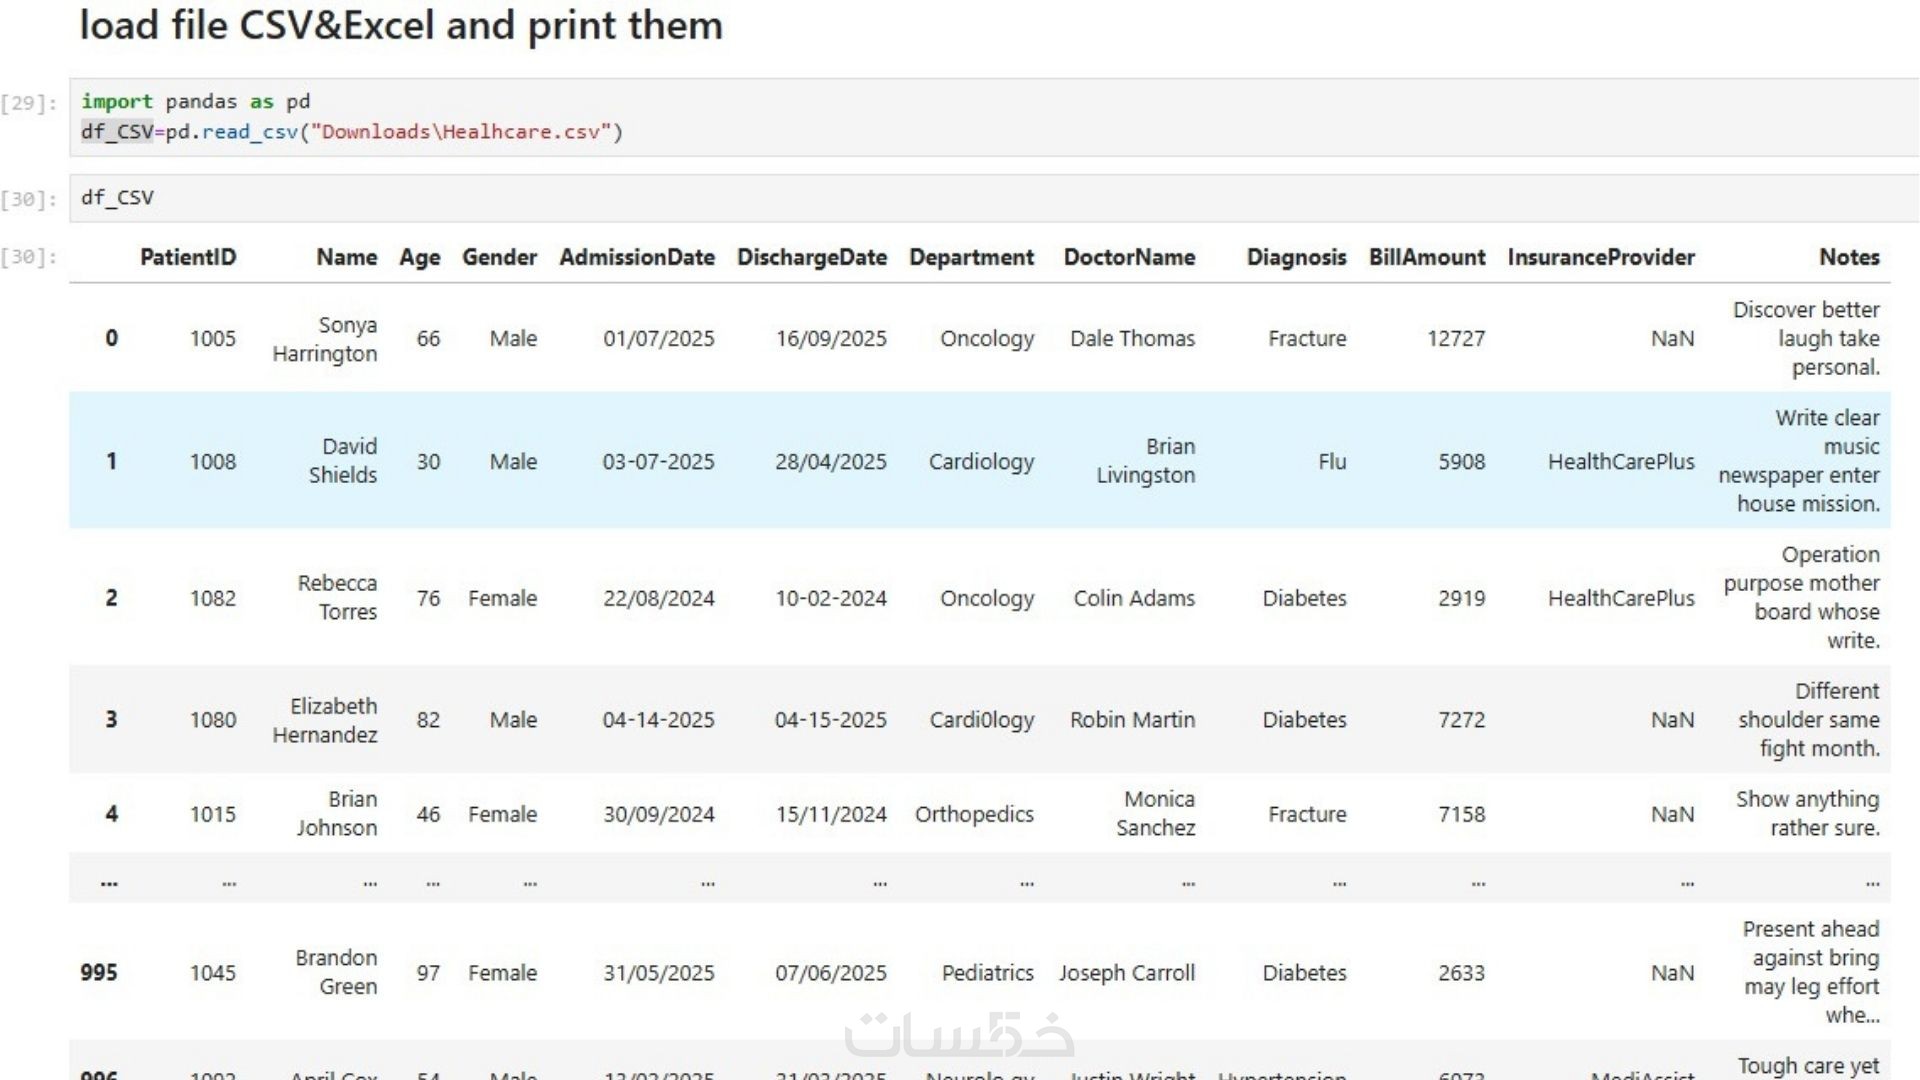Click the Sonya Harrington name cell
The width and height of the screenshot is (1920, 1080).
(325, 339)
